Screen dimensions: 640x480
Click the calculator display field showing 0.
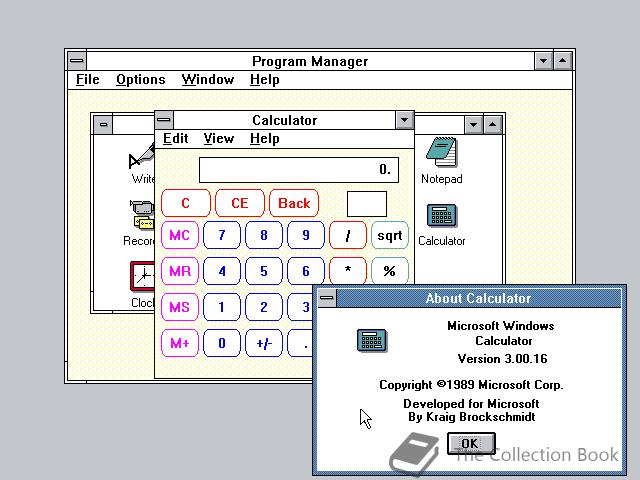299,170
